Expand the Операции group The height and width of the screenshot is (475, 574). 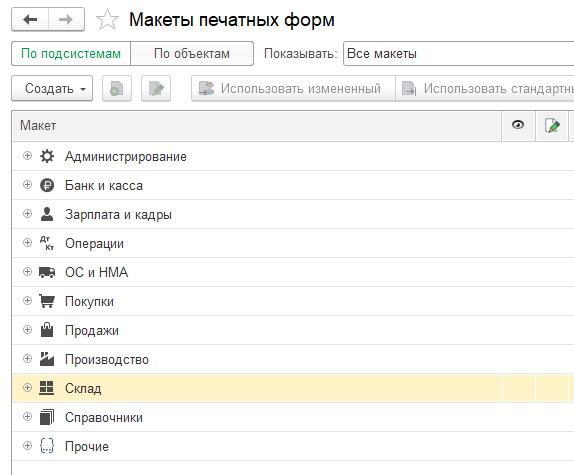27,243
